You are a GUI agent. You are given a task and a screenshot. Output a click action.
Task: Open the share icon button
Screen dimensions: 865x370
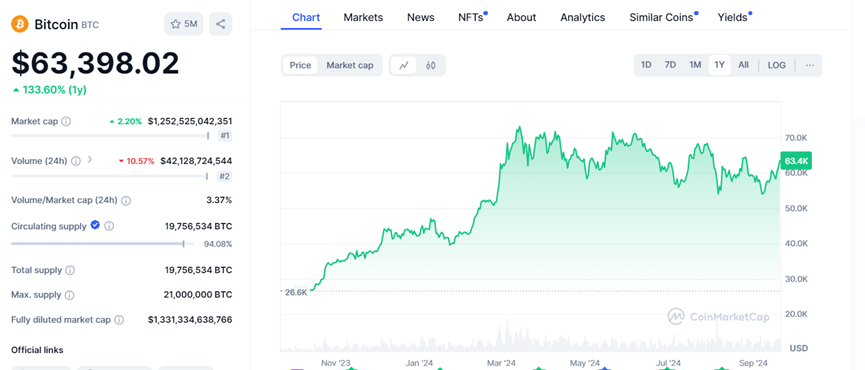[x=221, y=24]
